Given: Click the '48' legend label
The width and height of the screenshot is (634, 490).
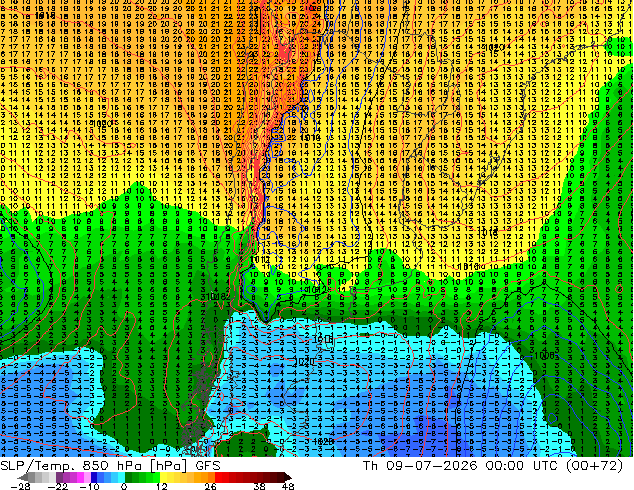Looking at the screenshot, I should tap(288, 486).
